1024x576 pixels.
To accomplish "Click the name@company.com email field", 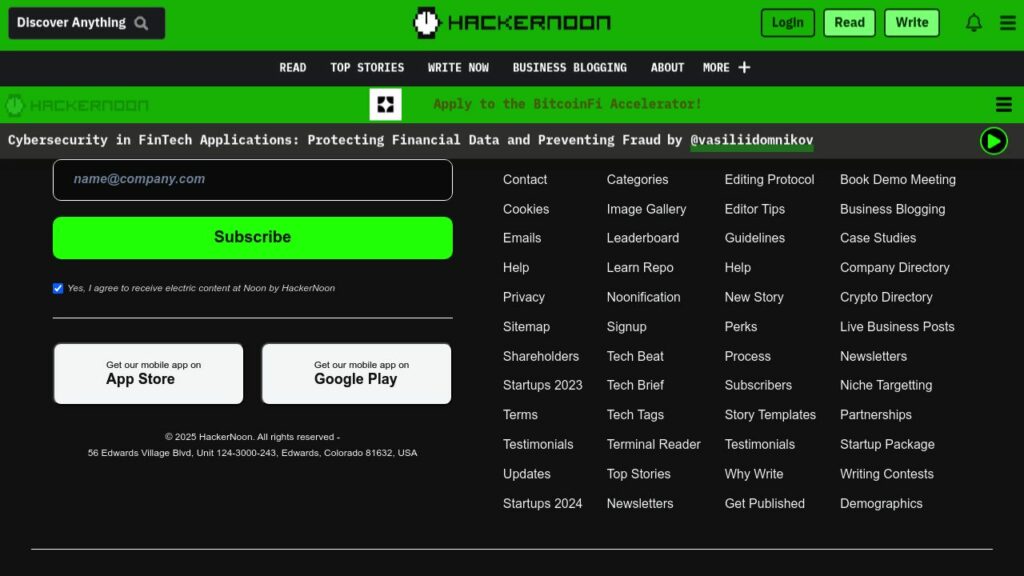I will (x=253, y=180).
